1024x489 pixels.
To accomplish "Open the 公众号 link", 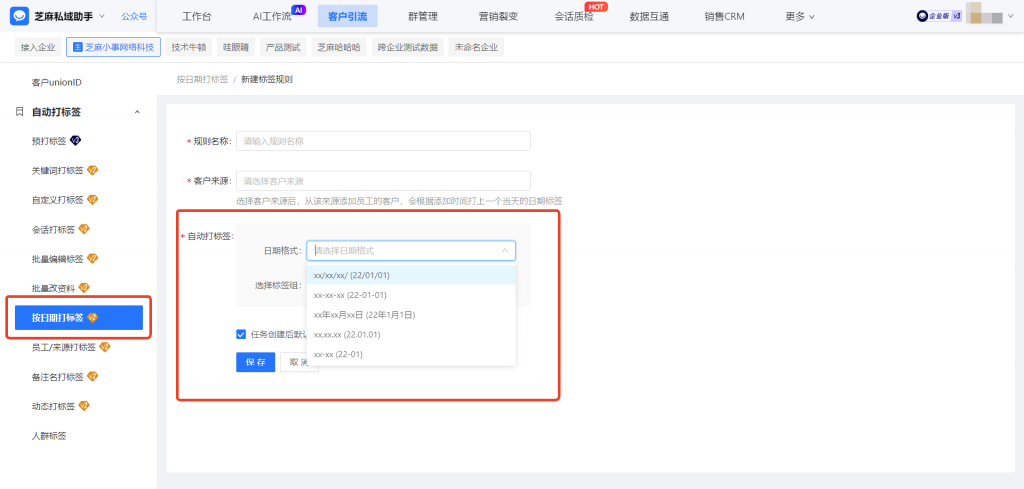I will 134,16.
